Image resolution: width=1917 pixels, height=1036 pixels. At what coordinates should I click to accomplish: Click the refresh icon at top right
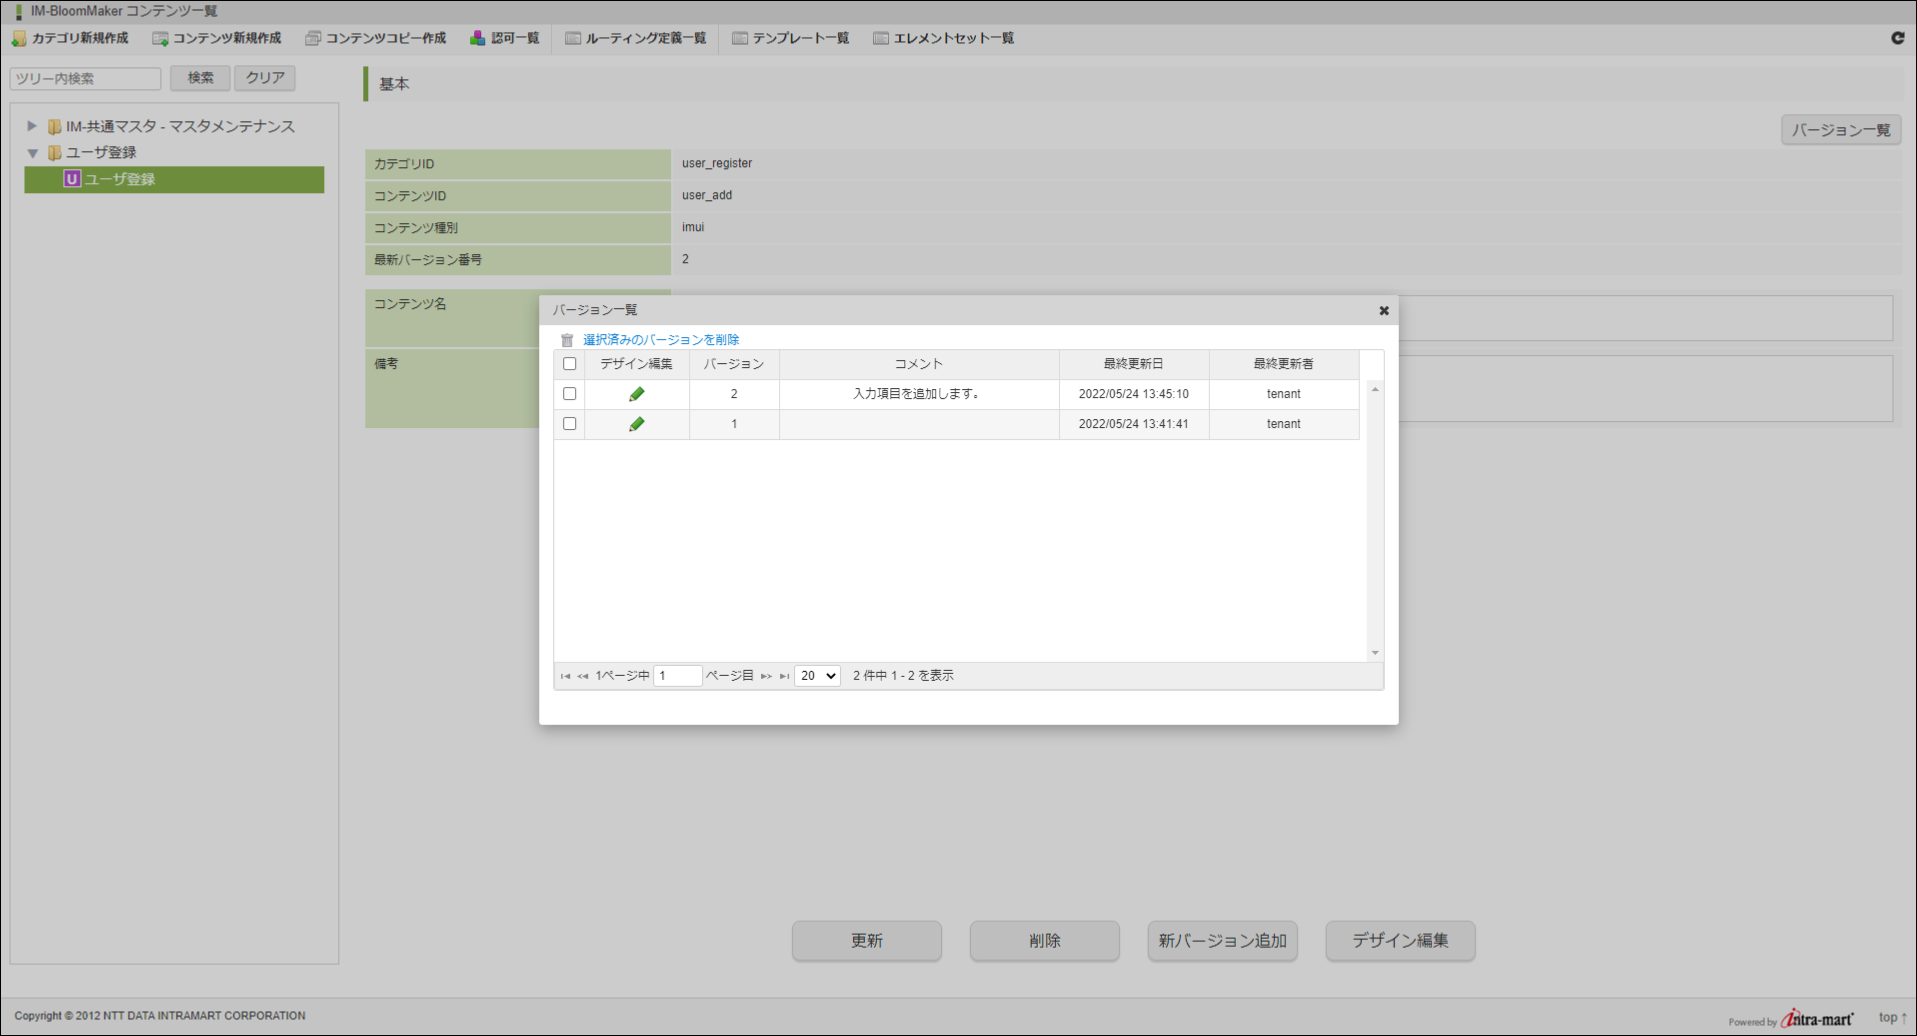1896,38
